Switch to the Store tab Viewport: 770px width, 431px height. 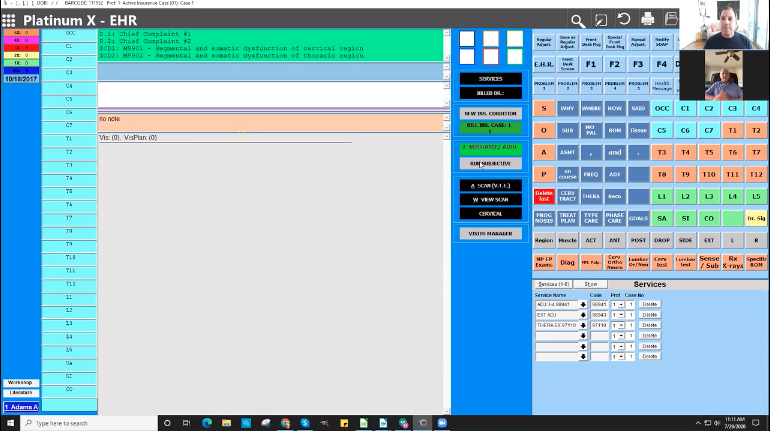pyautogui.click(x=591, y=284)
